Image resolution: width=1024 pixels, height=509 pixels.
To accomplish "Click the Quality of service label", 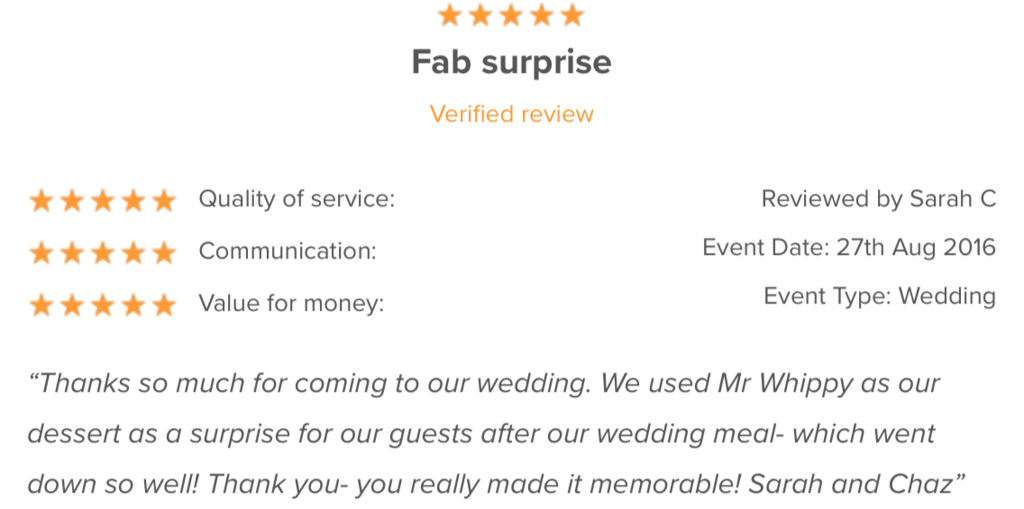I will (x=297, y=199).
